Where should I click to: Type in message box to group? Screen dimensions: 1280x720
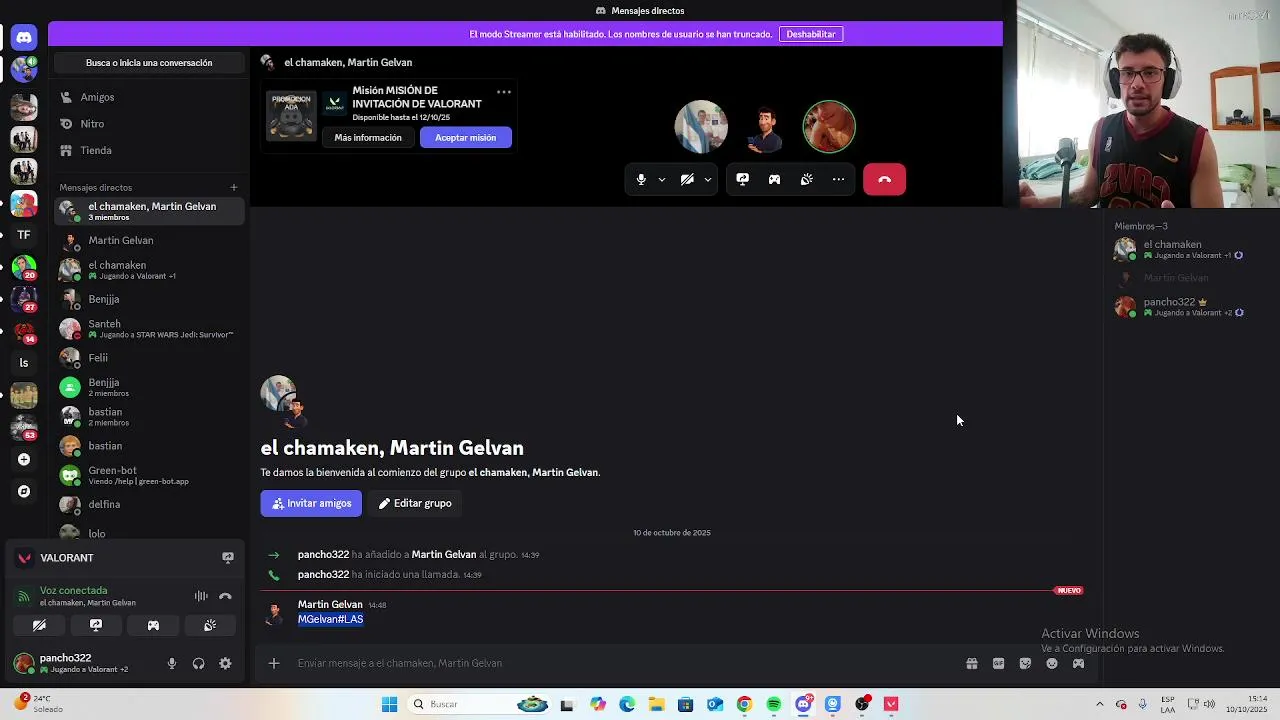coord(620,663)
